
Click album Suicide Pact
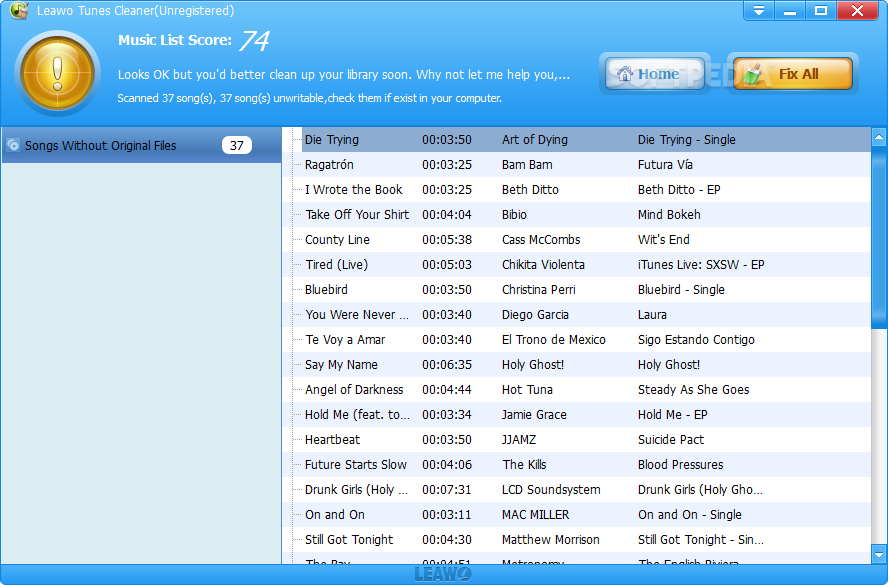tap(671, 439)
